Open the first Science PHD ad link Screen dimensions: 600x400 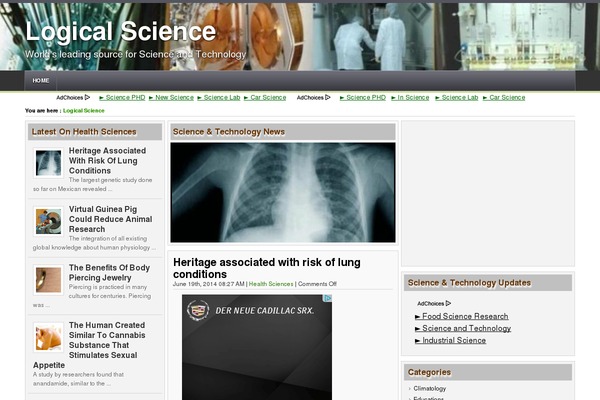point(122,98)
